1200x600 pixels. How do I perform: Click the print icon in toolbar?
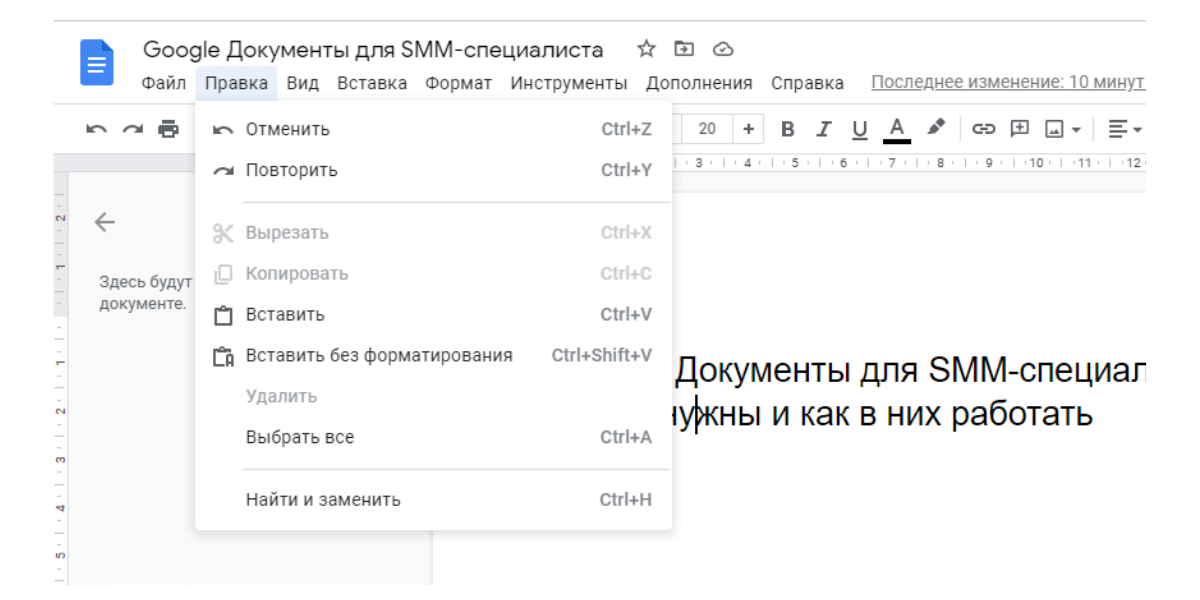pos(168,128)
